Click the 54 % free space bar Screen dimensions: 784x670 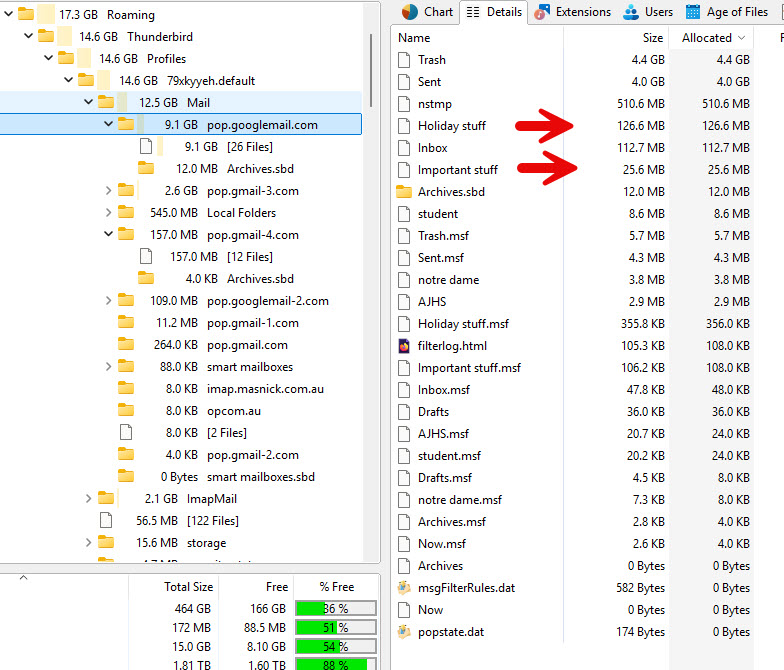tap(336, 646)
